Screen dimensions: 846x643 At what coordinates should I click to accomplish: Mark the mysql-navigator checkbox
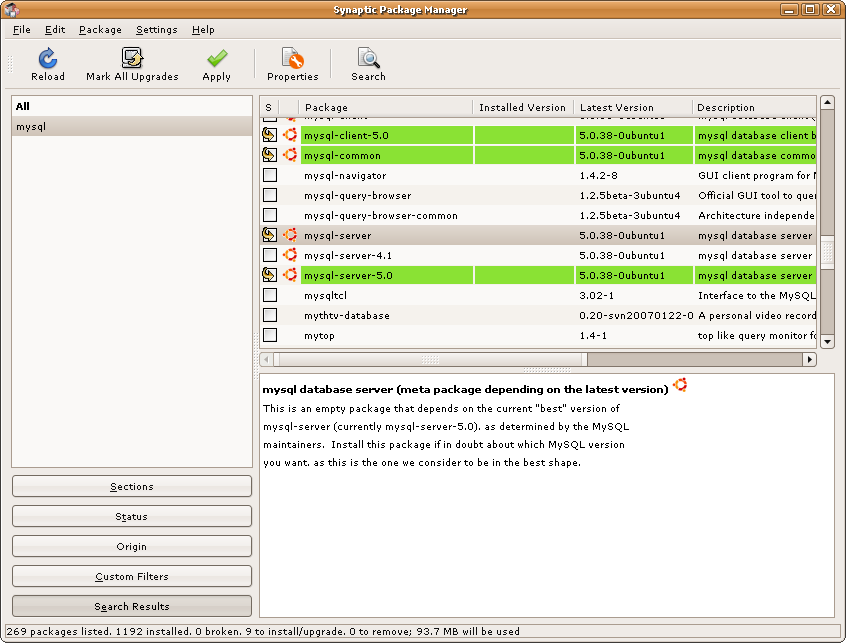[270, 175]
